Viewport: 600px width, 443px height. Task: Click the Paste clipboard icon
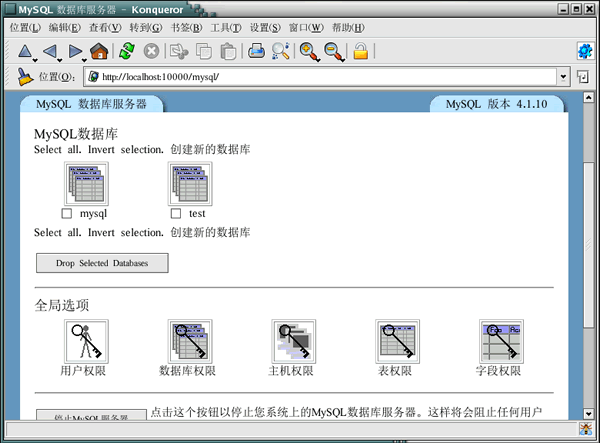[228, 51]
